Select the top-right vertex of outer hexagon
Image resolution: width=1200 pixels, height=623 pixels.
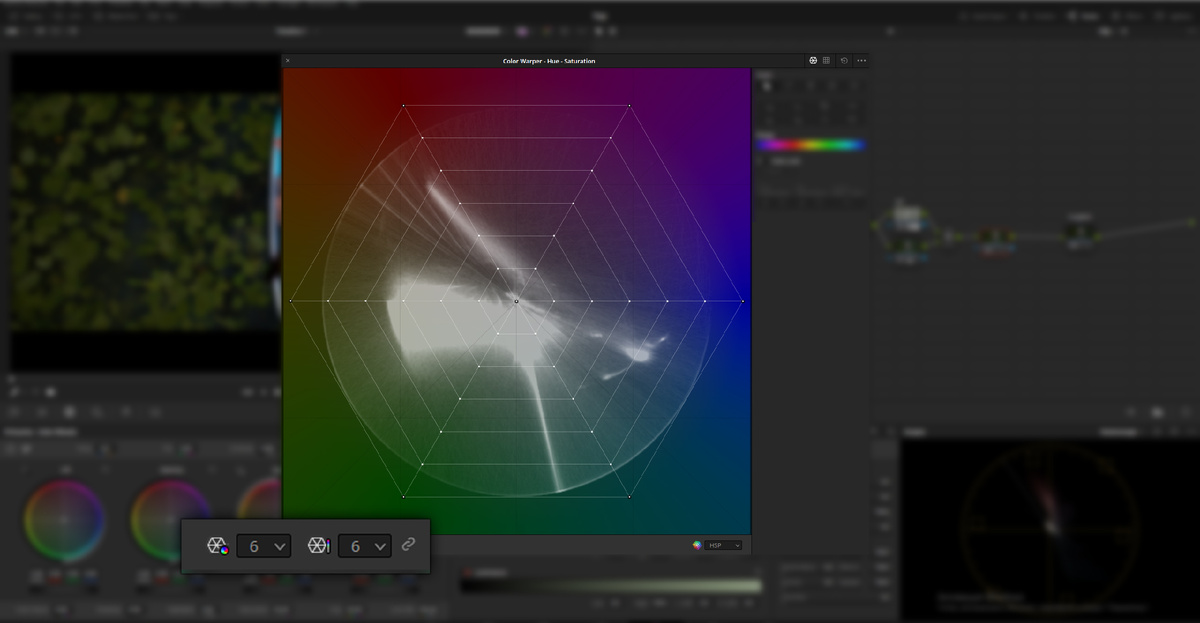[629, 105]
